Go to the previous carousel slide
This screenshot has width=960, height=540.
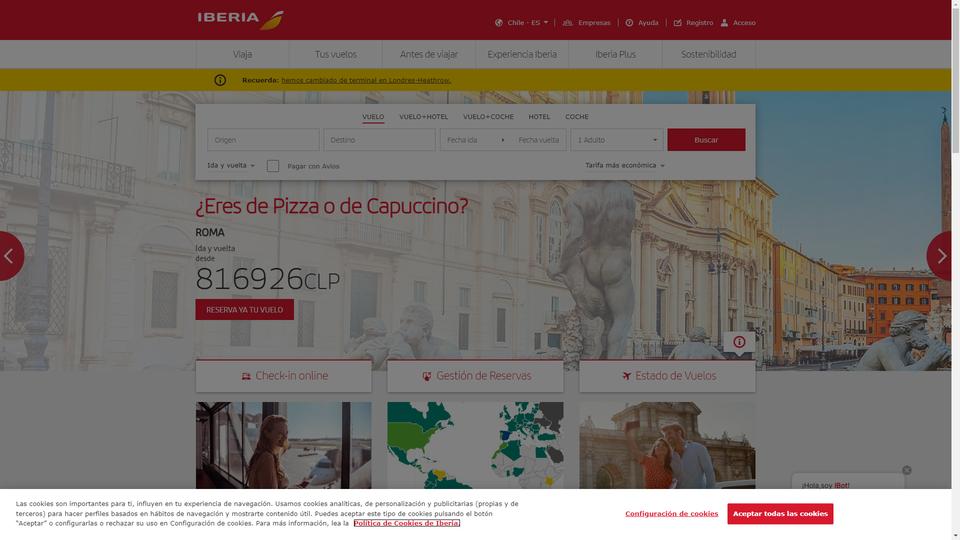pos(10,256)
